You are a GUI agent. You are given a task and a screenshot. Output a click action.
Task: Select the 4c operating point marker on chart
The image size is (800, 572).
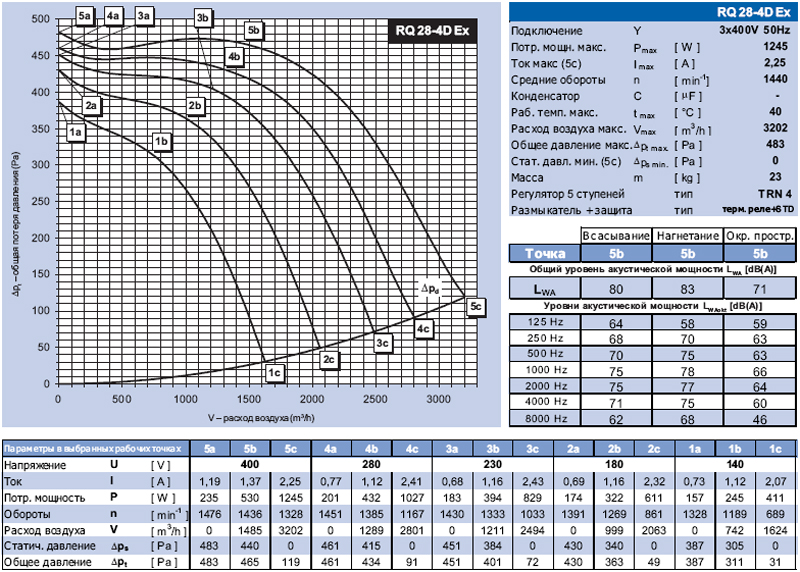(423, 328)
